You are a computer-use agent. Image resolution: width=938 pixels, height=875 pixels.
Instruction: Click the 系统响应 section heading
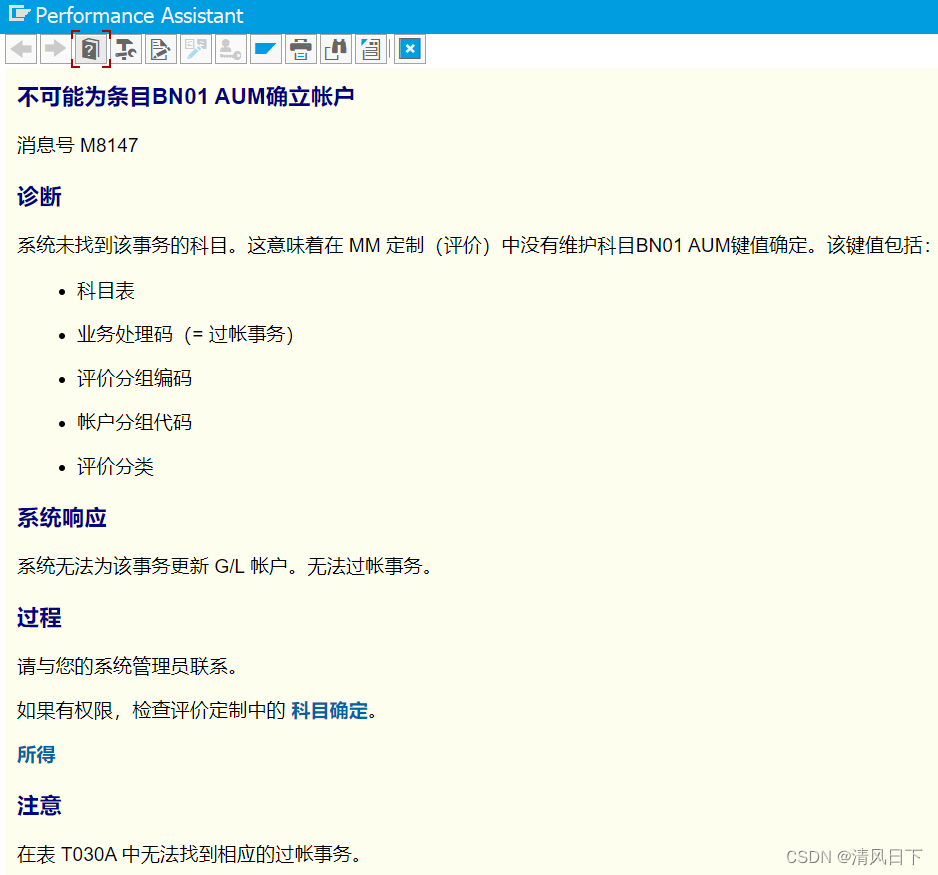coord(55,518)
